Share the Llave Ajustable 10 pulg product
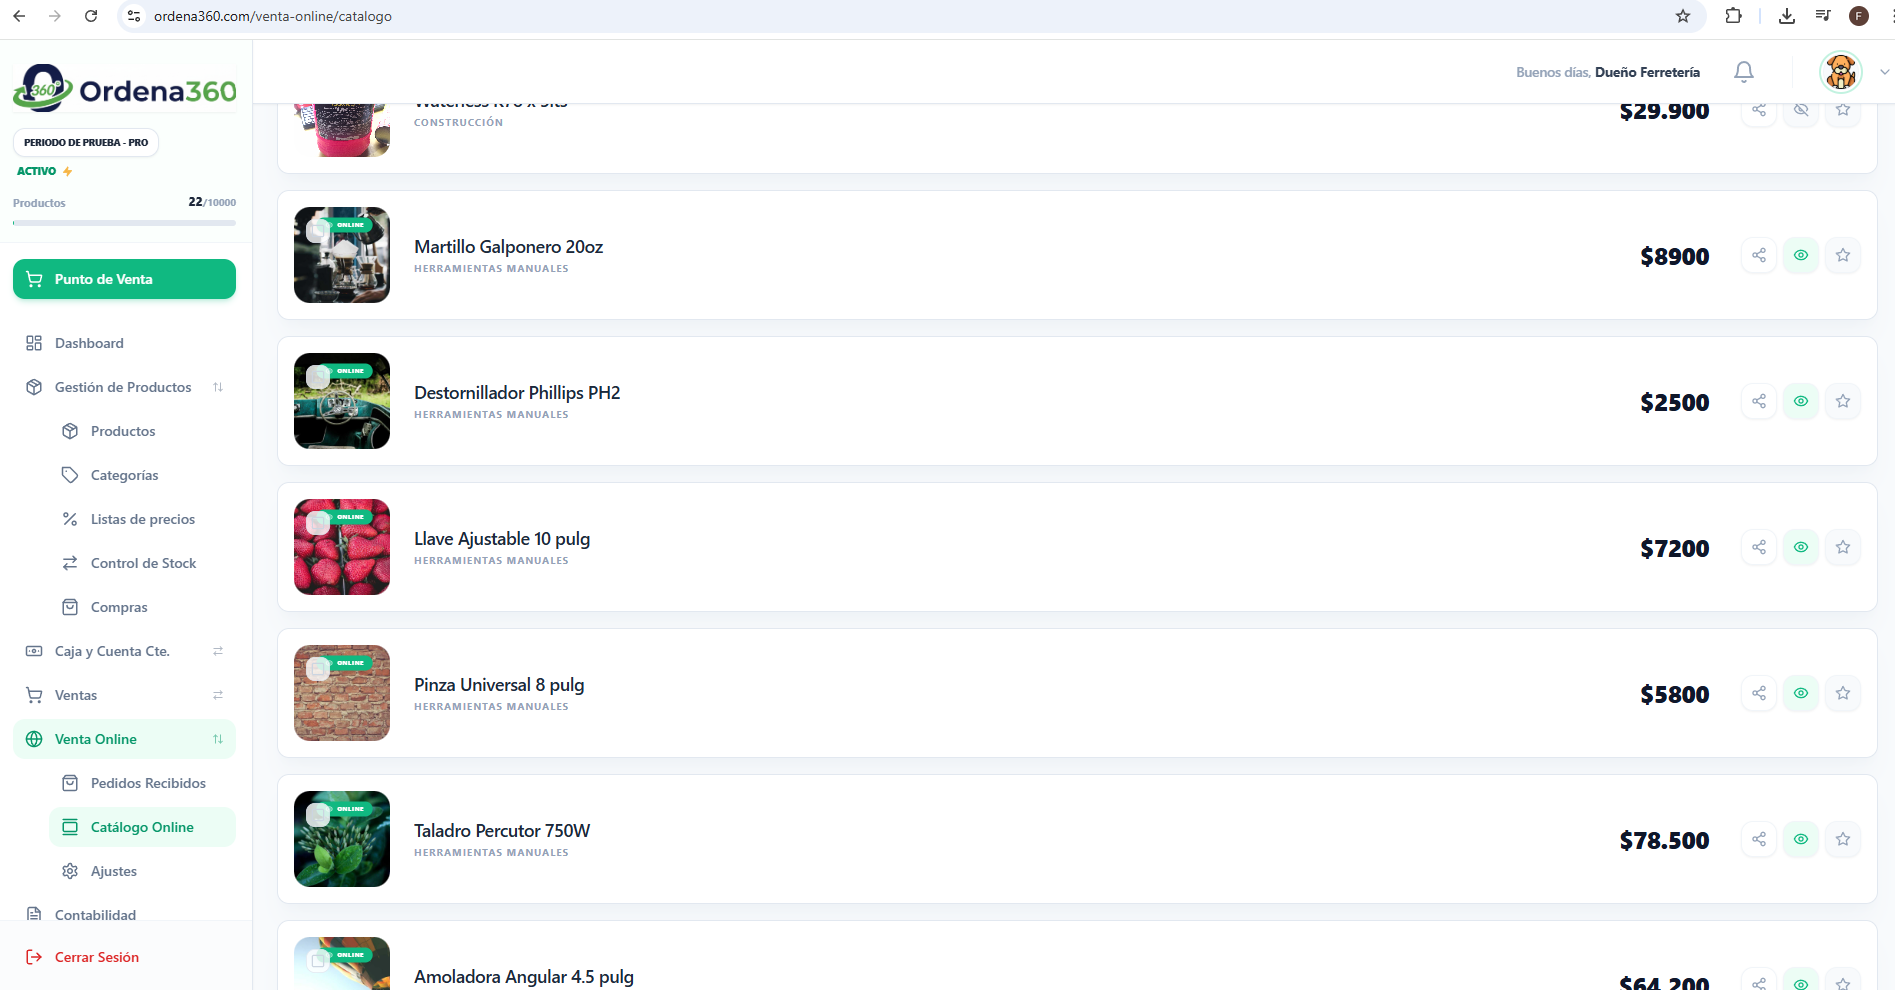 coord(1759,547)
